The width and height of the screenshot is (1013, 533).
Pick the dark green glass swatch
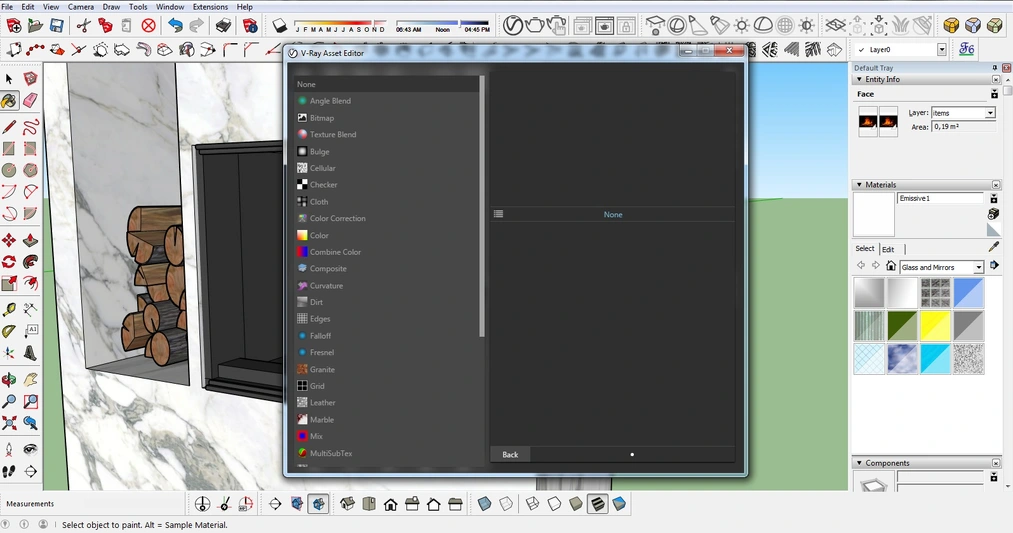pyautogui.click(x=902, y=326)
